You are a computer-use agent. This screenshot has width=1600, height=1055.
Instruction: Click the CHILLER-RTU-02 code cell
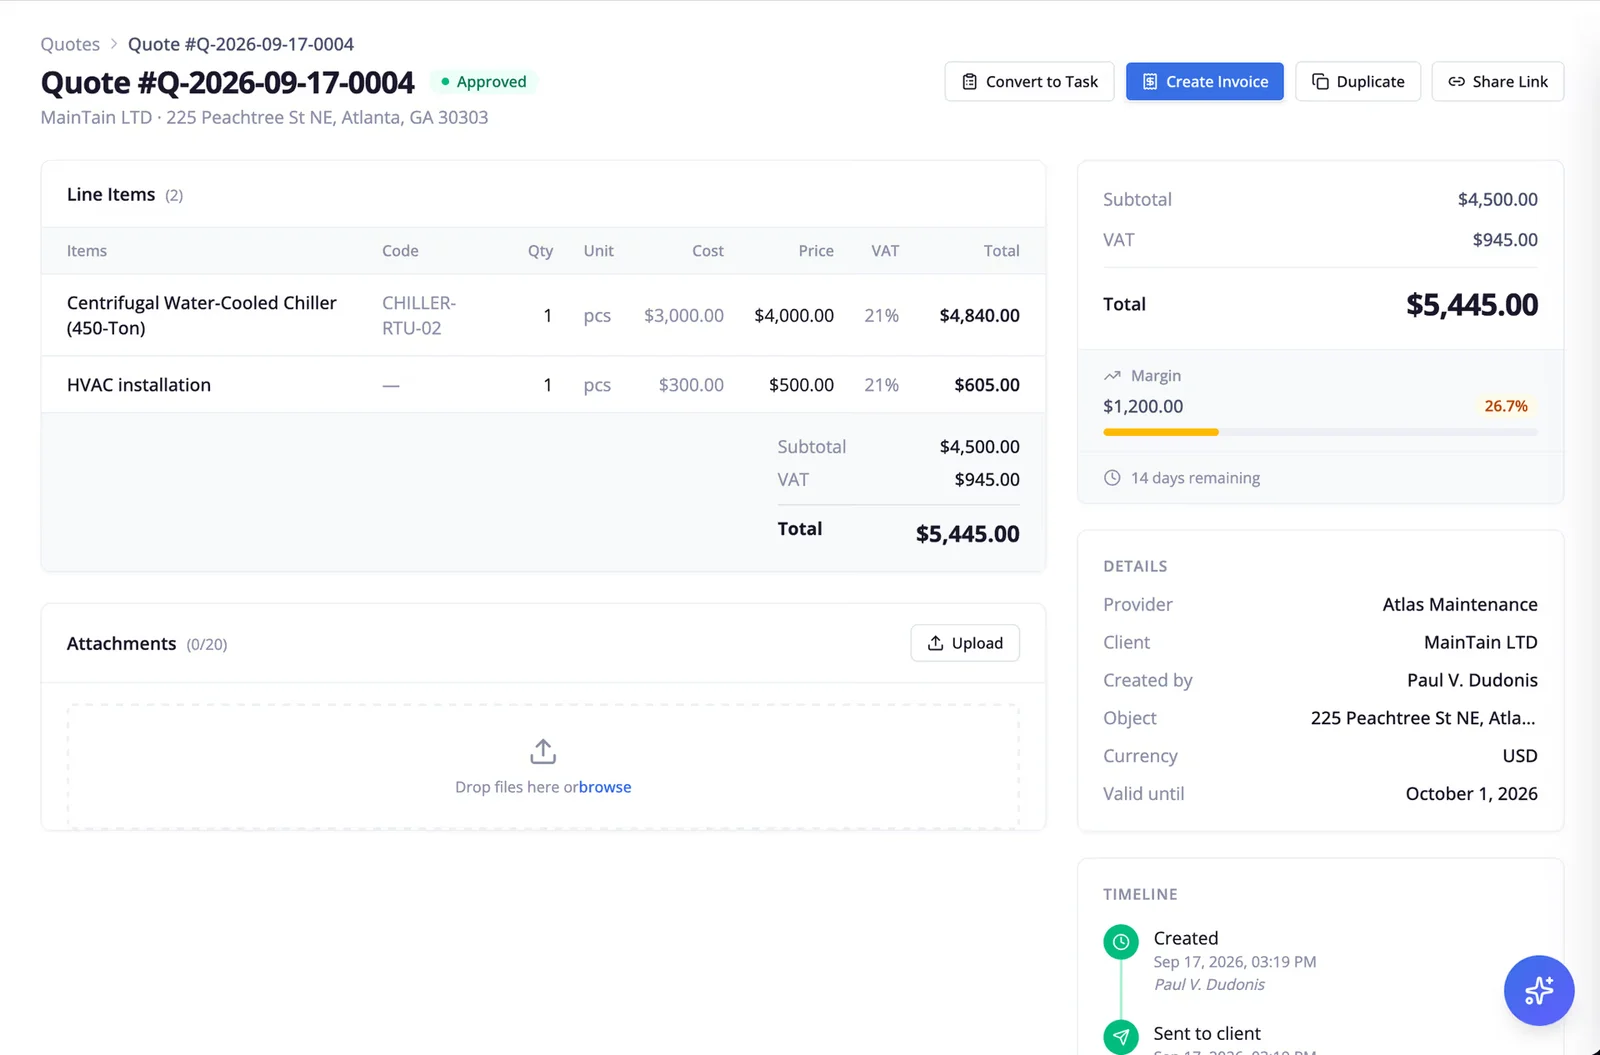click(x=419, y=315)
